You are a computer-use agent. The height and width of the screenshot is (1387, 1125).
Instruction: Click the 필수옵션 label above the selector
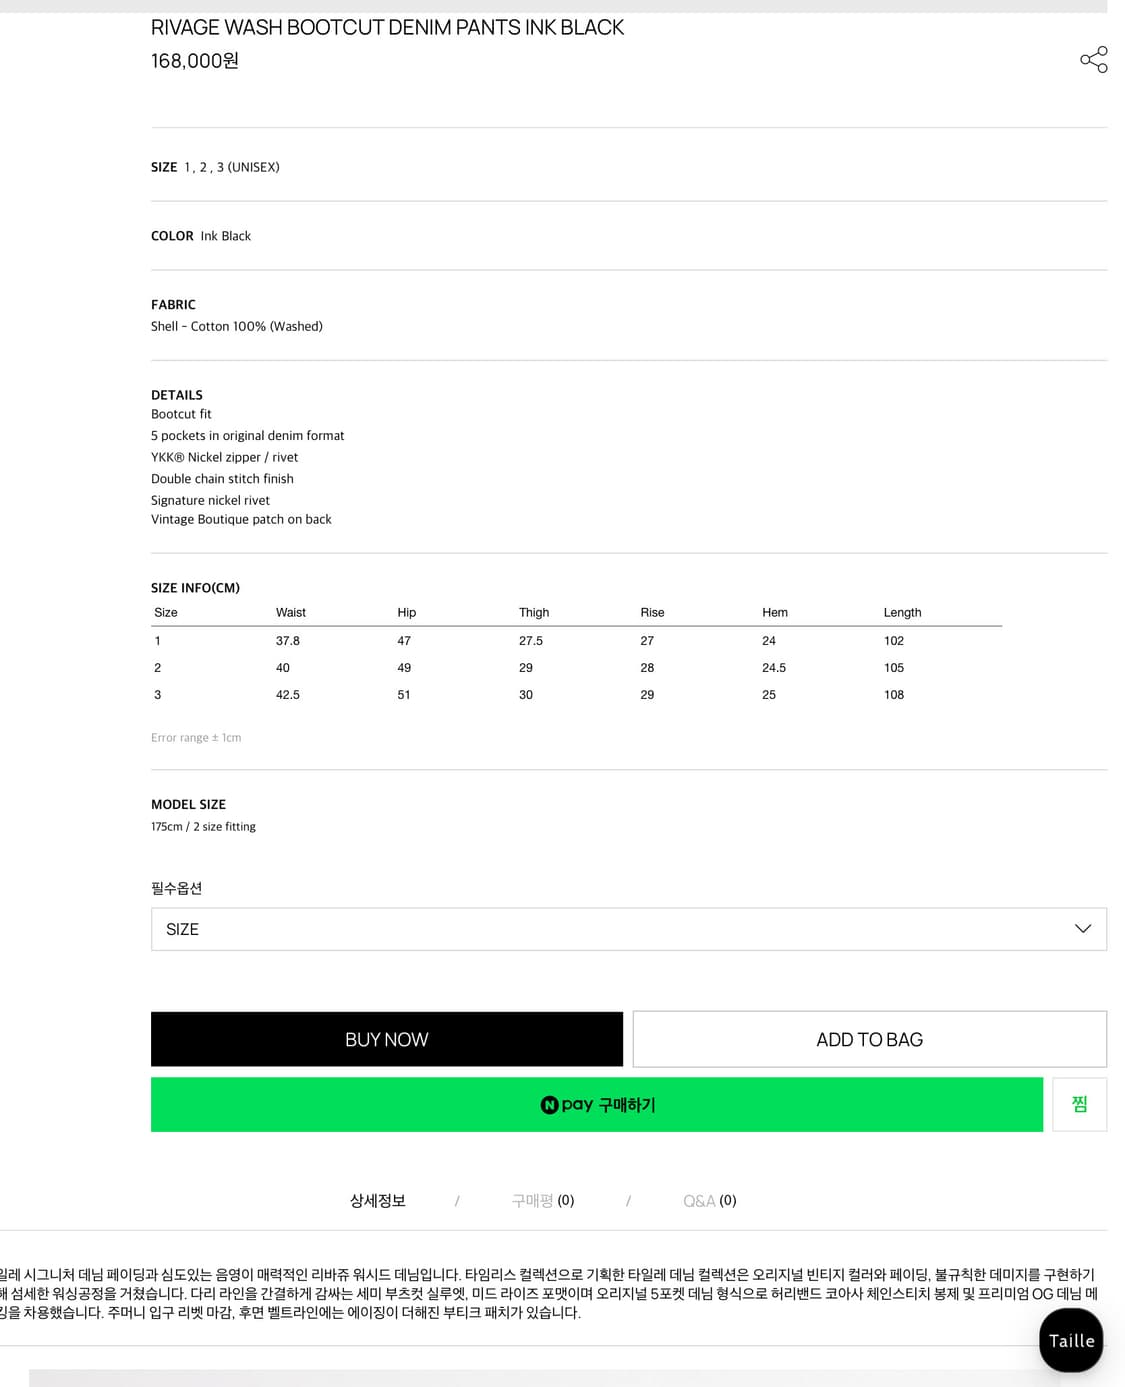[x=176, y=888]
